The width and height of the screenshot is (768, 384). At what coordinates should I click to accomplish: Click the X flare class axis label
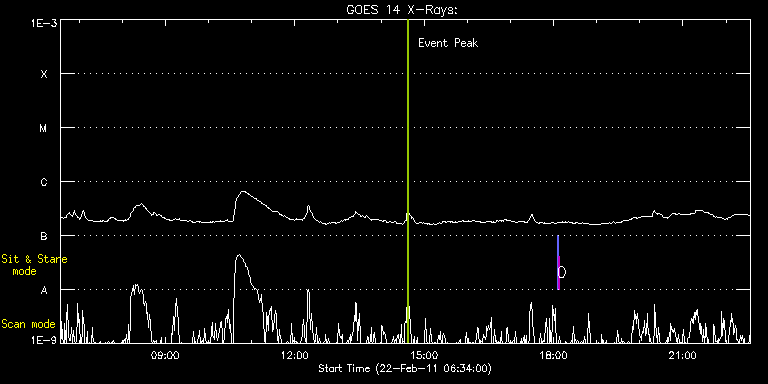coord(44,74)
